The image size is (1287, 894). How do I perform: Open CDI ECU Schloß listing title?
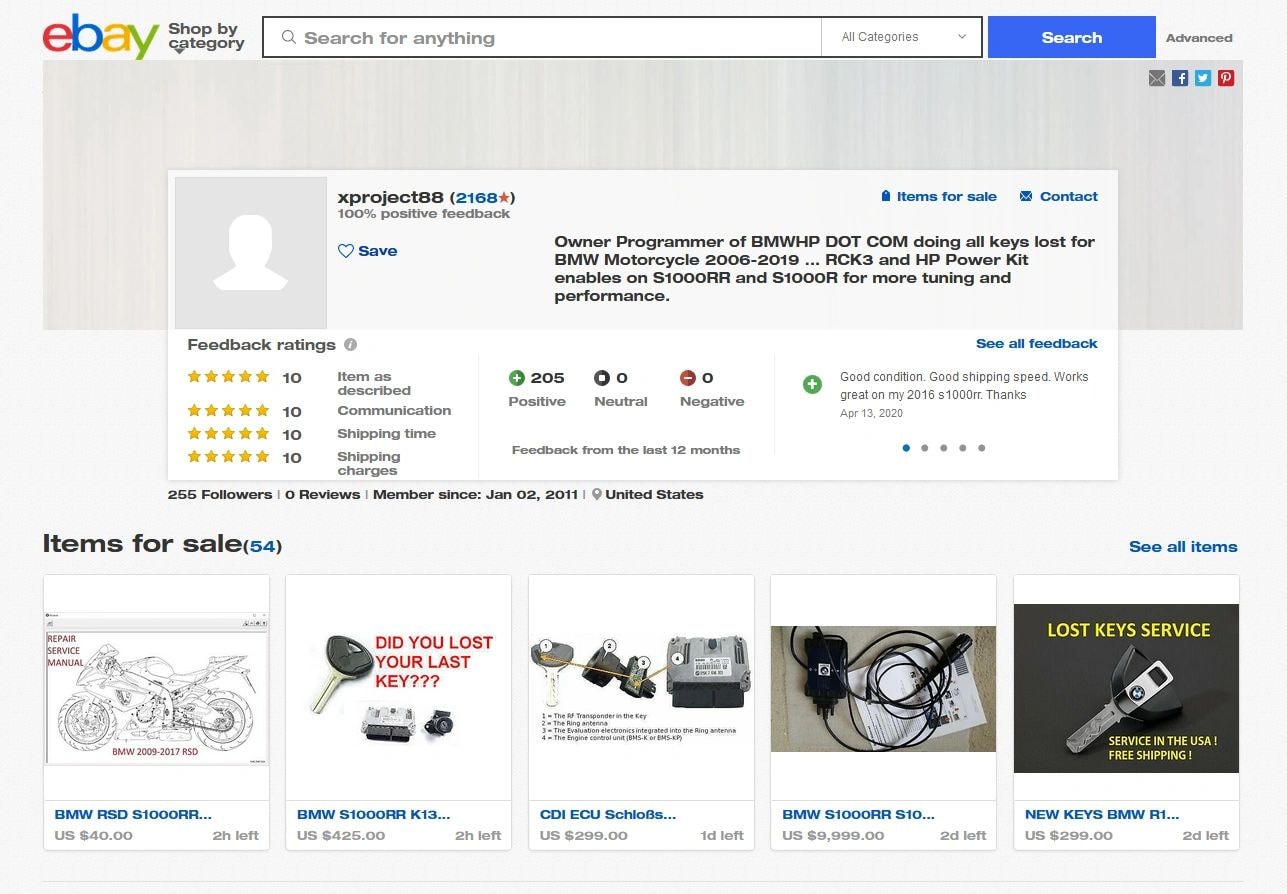608,814
